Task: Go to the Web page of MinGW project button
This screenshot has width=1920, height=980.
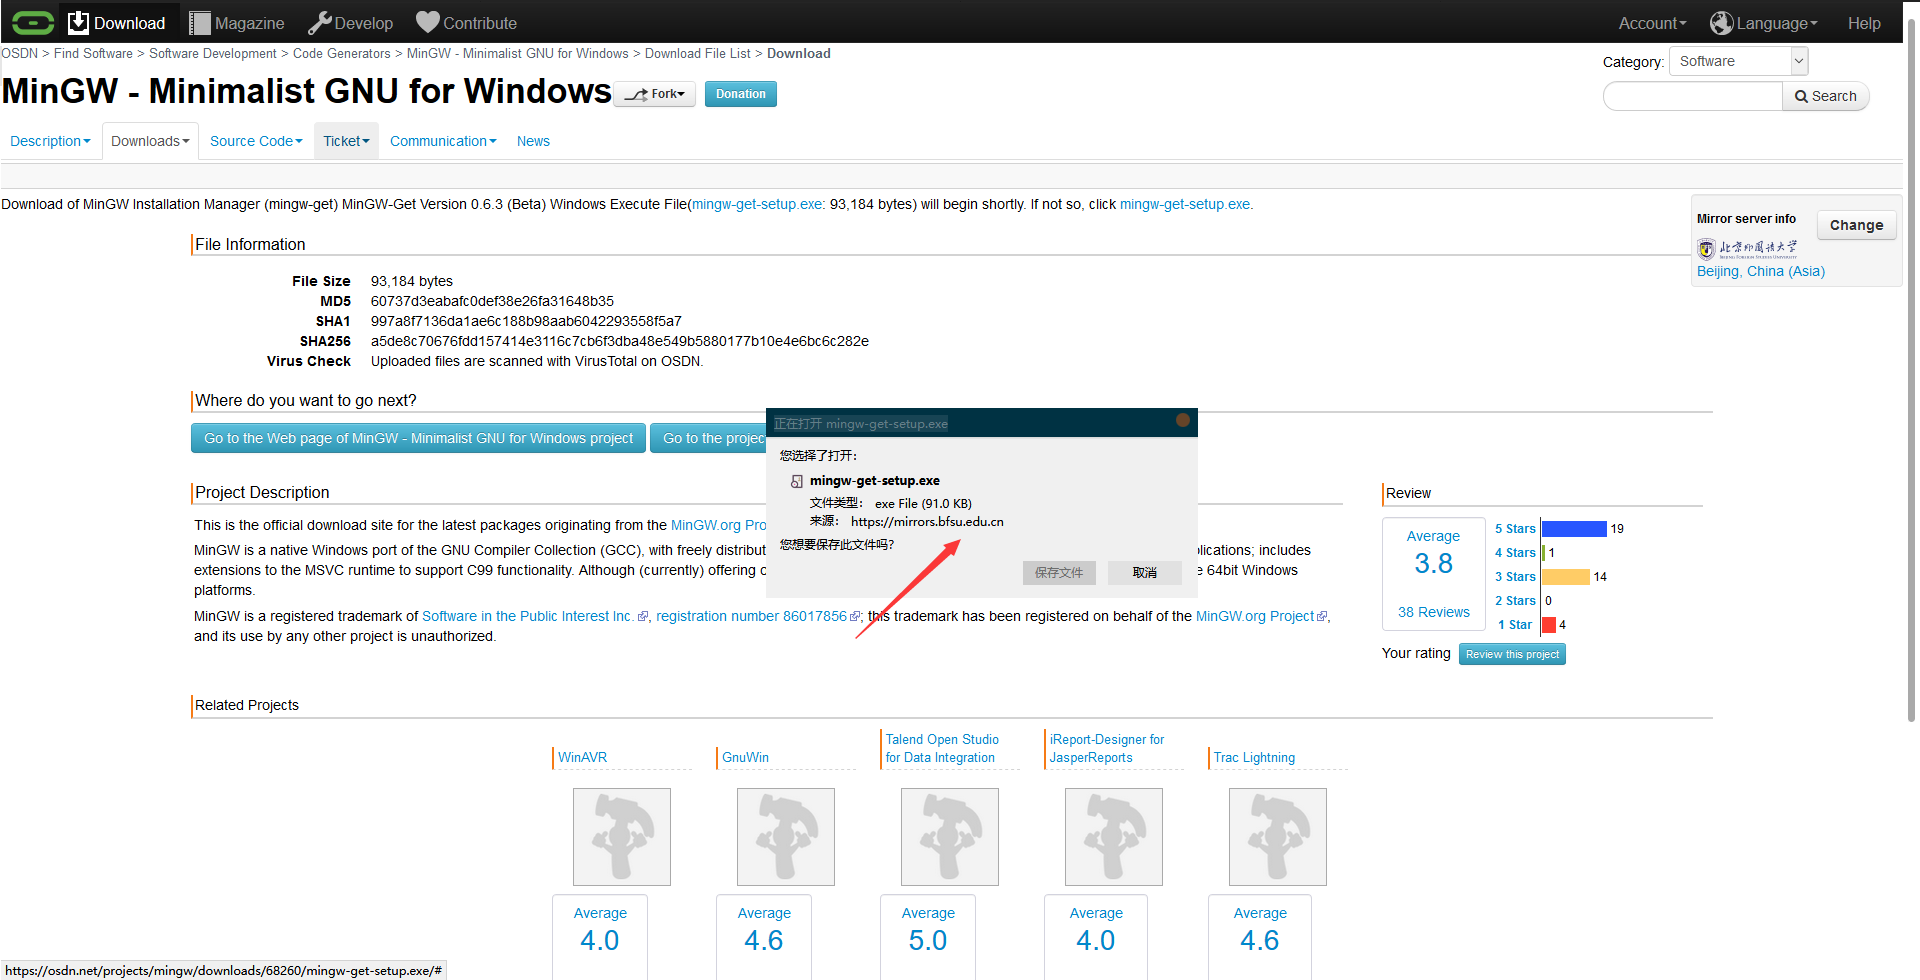Action: (x=418, y=438)
